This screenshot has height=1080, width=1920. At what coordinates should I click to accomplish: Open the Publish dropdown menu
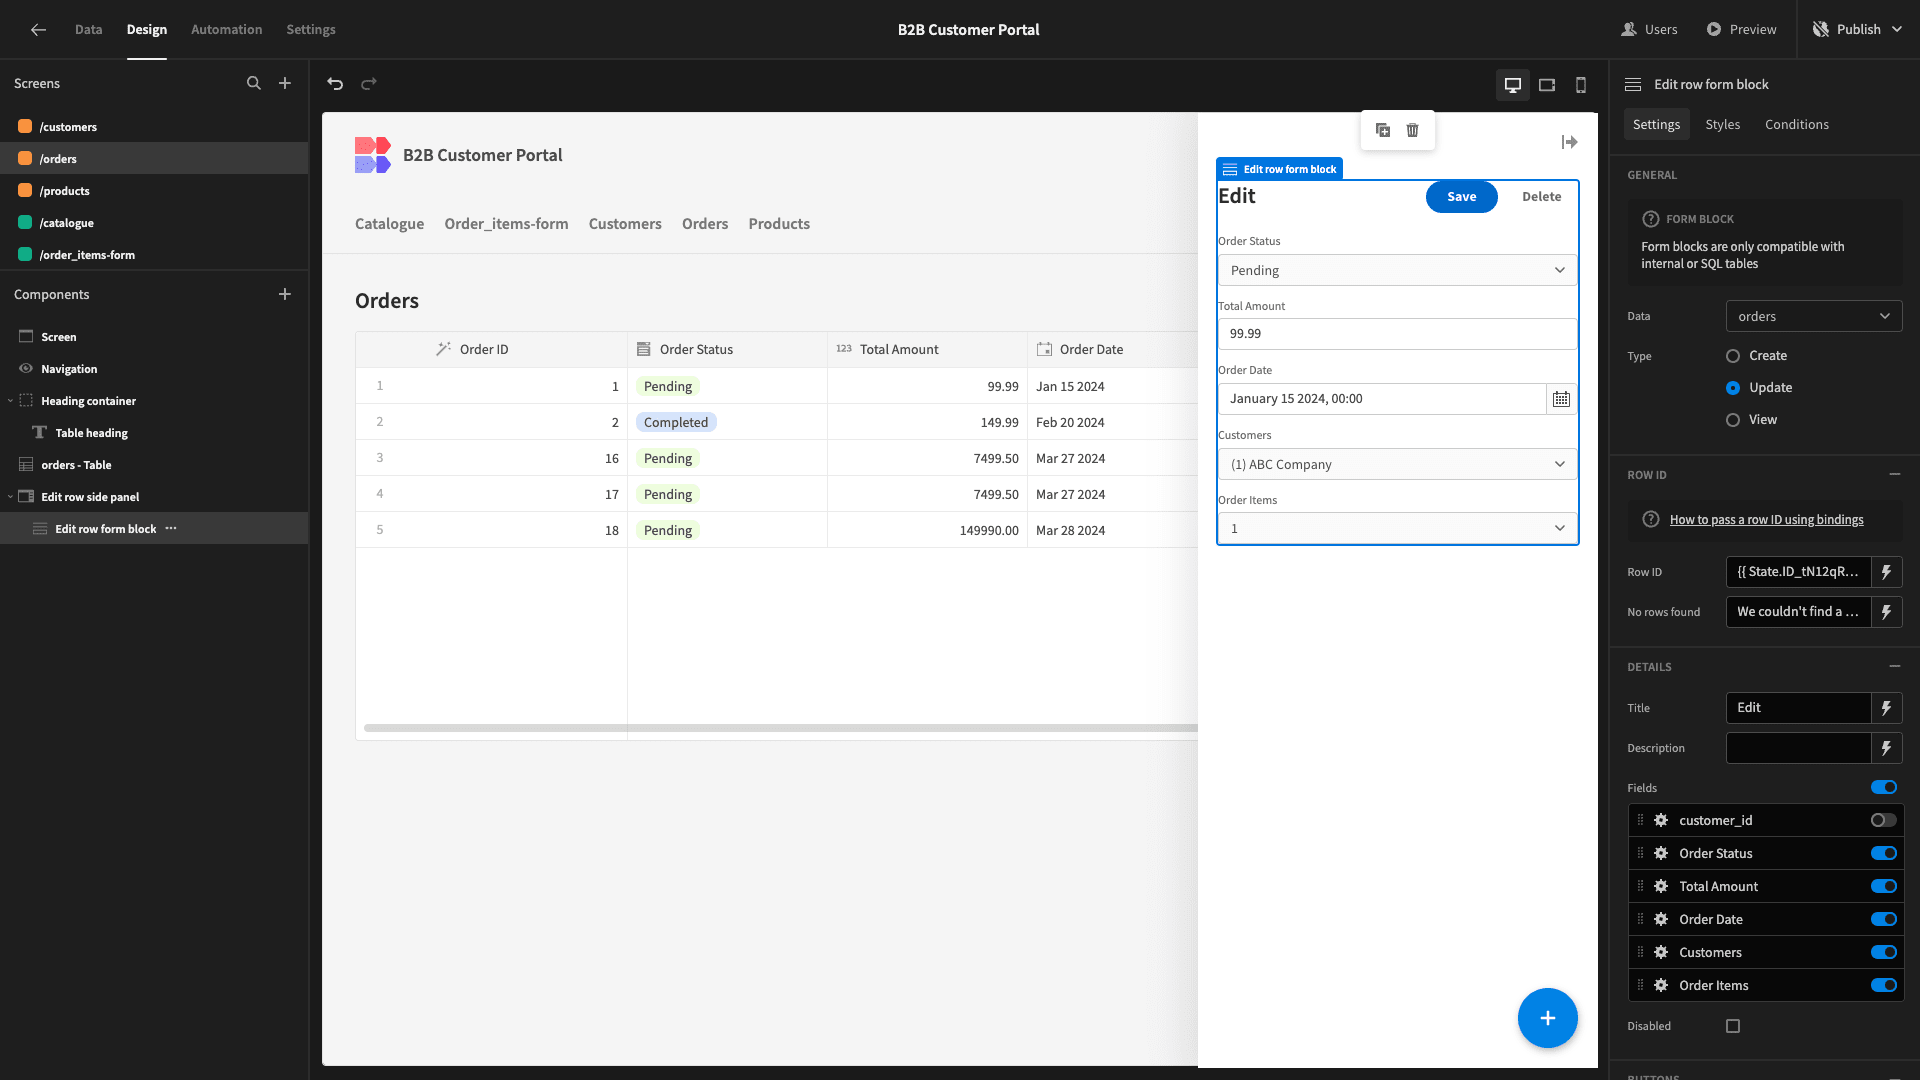(x=1857, y=30)
